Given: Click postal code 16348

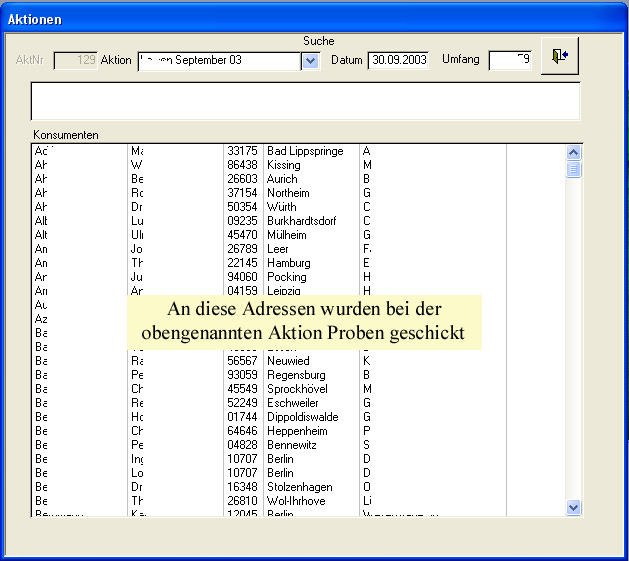Looking at the screenshot, I should coord(242,487).
